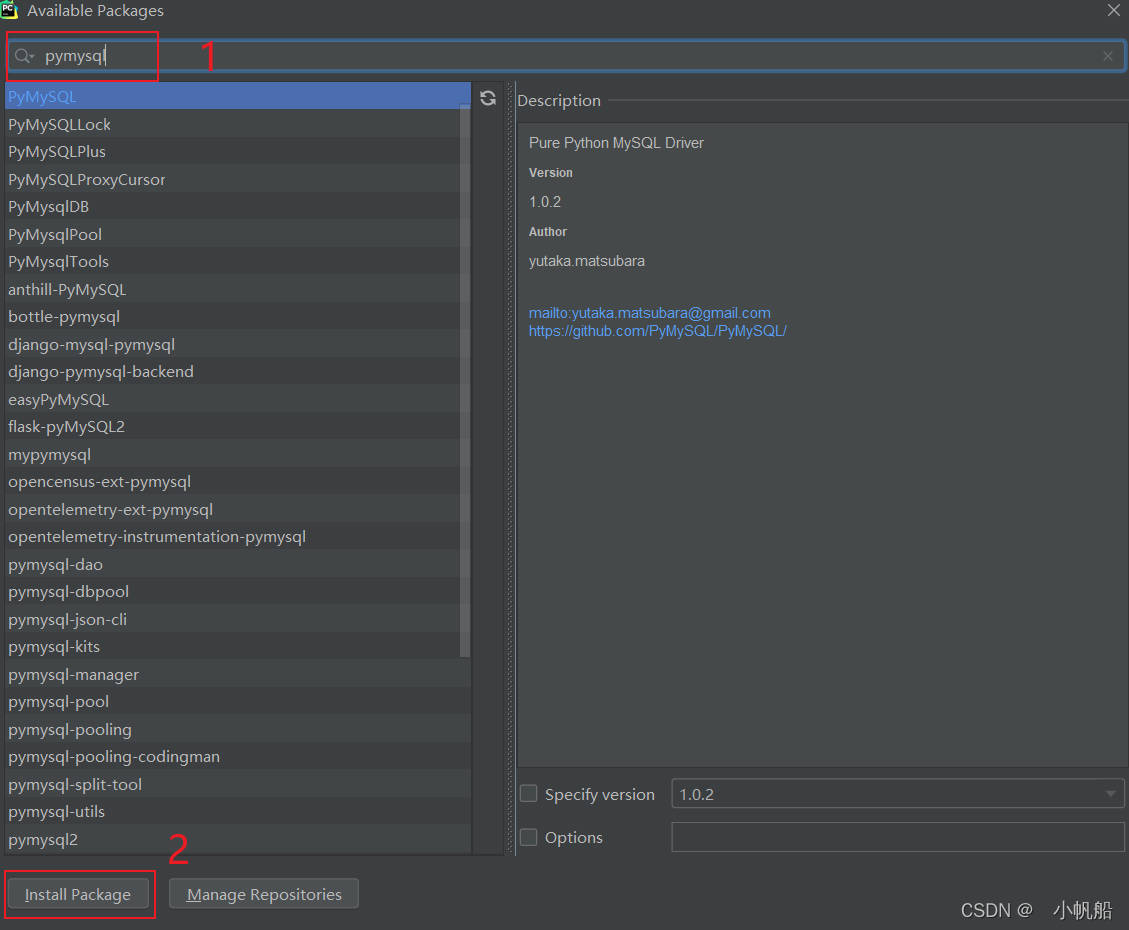Viewport: 1129px width, 930px height.
Task: Click the Pure Python MySQL Driver description
Action: click(x=616, y=143)
